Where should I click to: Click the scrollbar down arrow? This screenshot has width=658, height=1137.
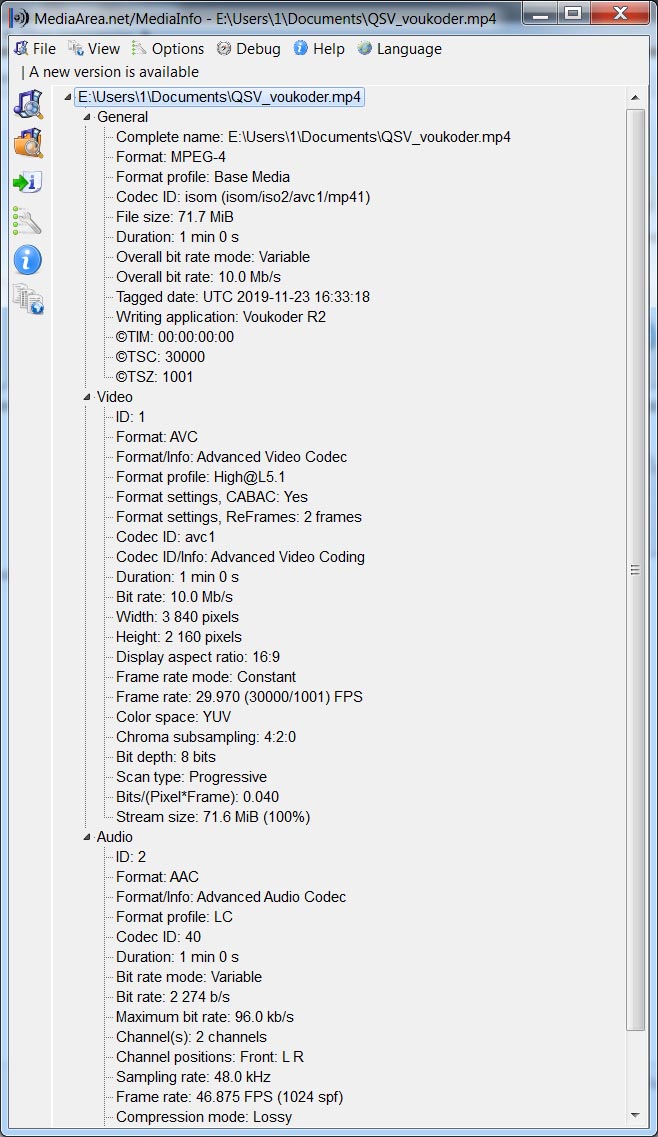[636, 1115]
